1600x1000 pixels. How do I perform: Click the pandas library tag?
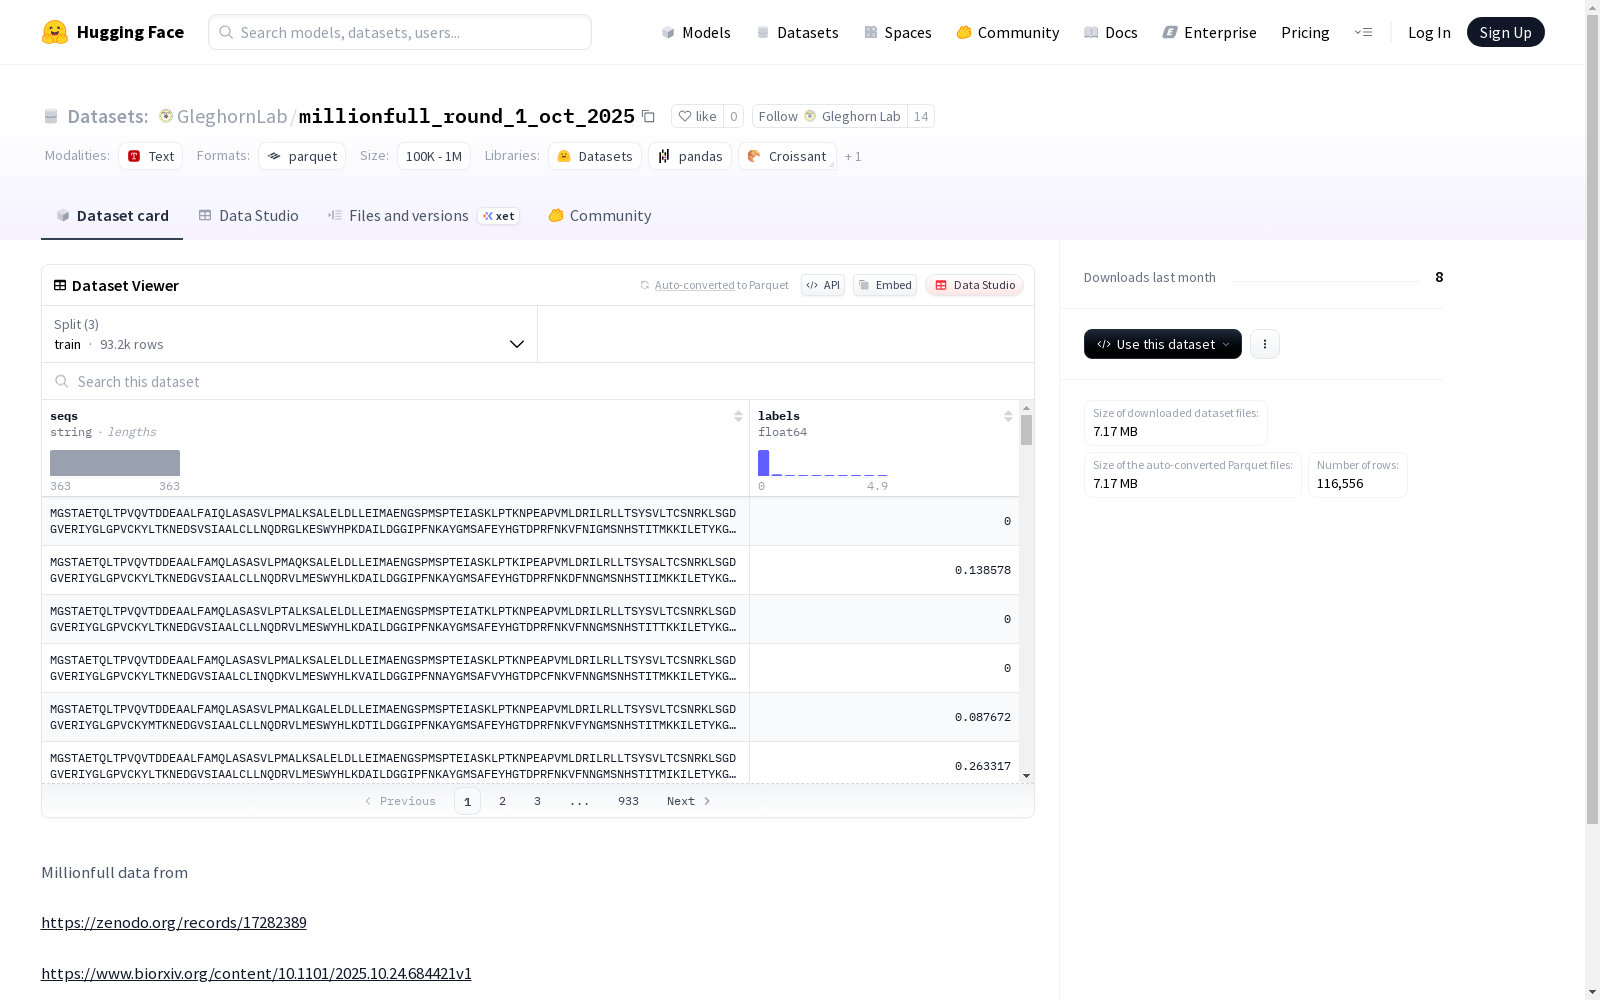pos(690,156)
